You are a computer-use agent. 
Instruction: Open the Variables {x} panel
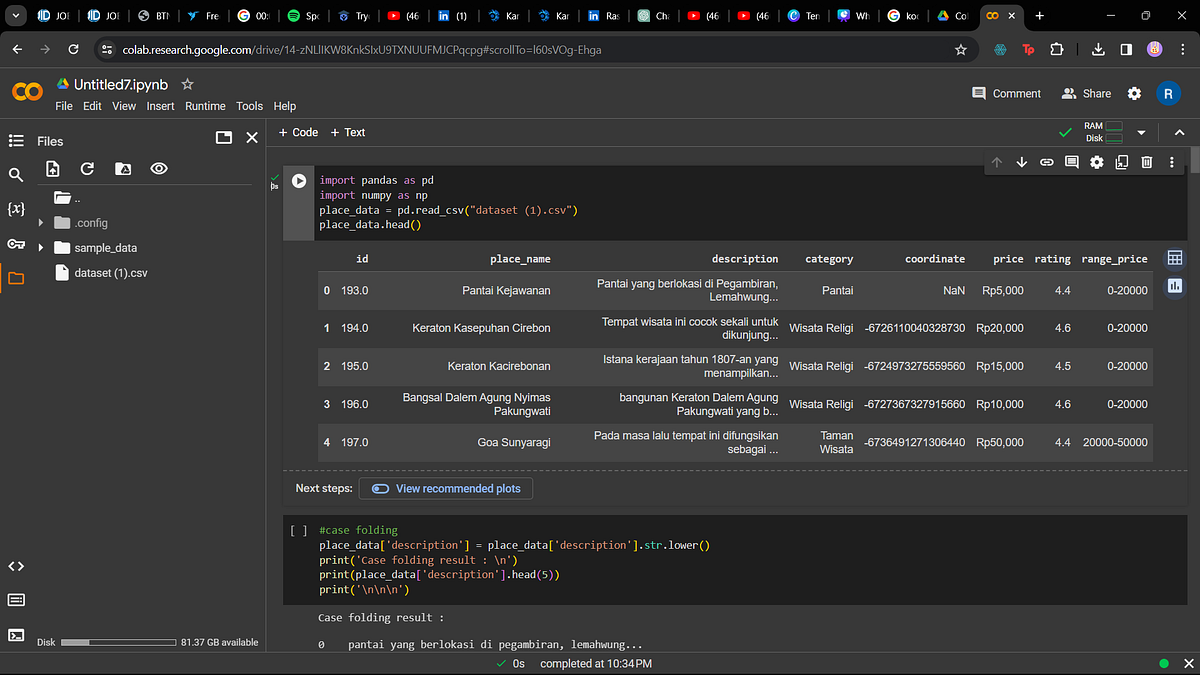tap(16, 210)
